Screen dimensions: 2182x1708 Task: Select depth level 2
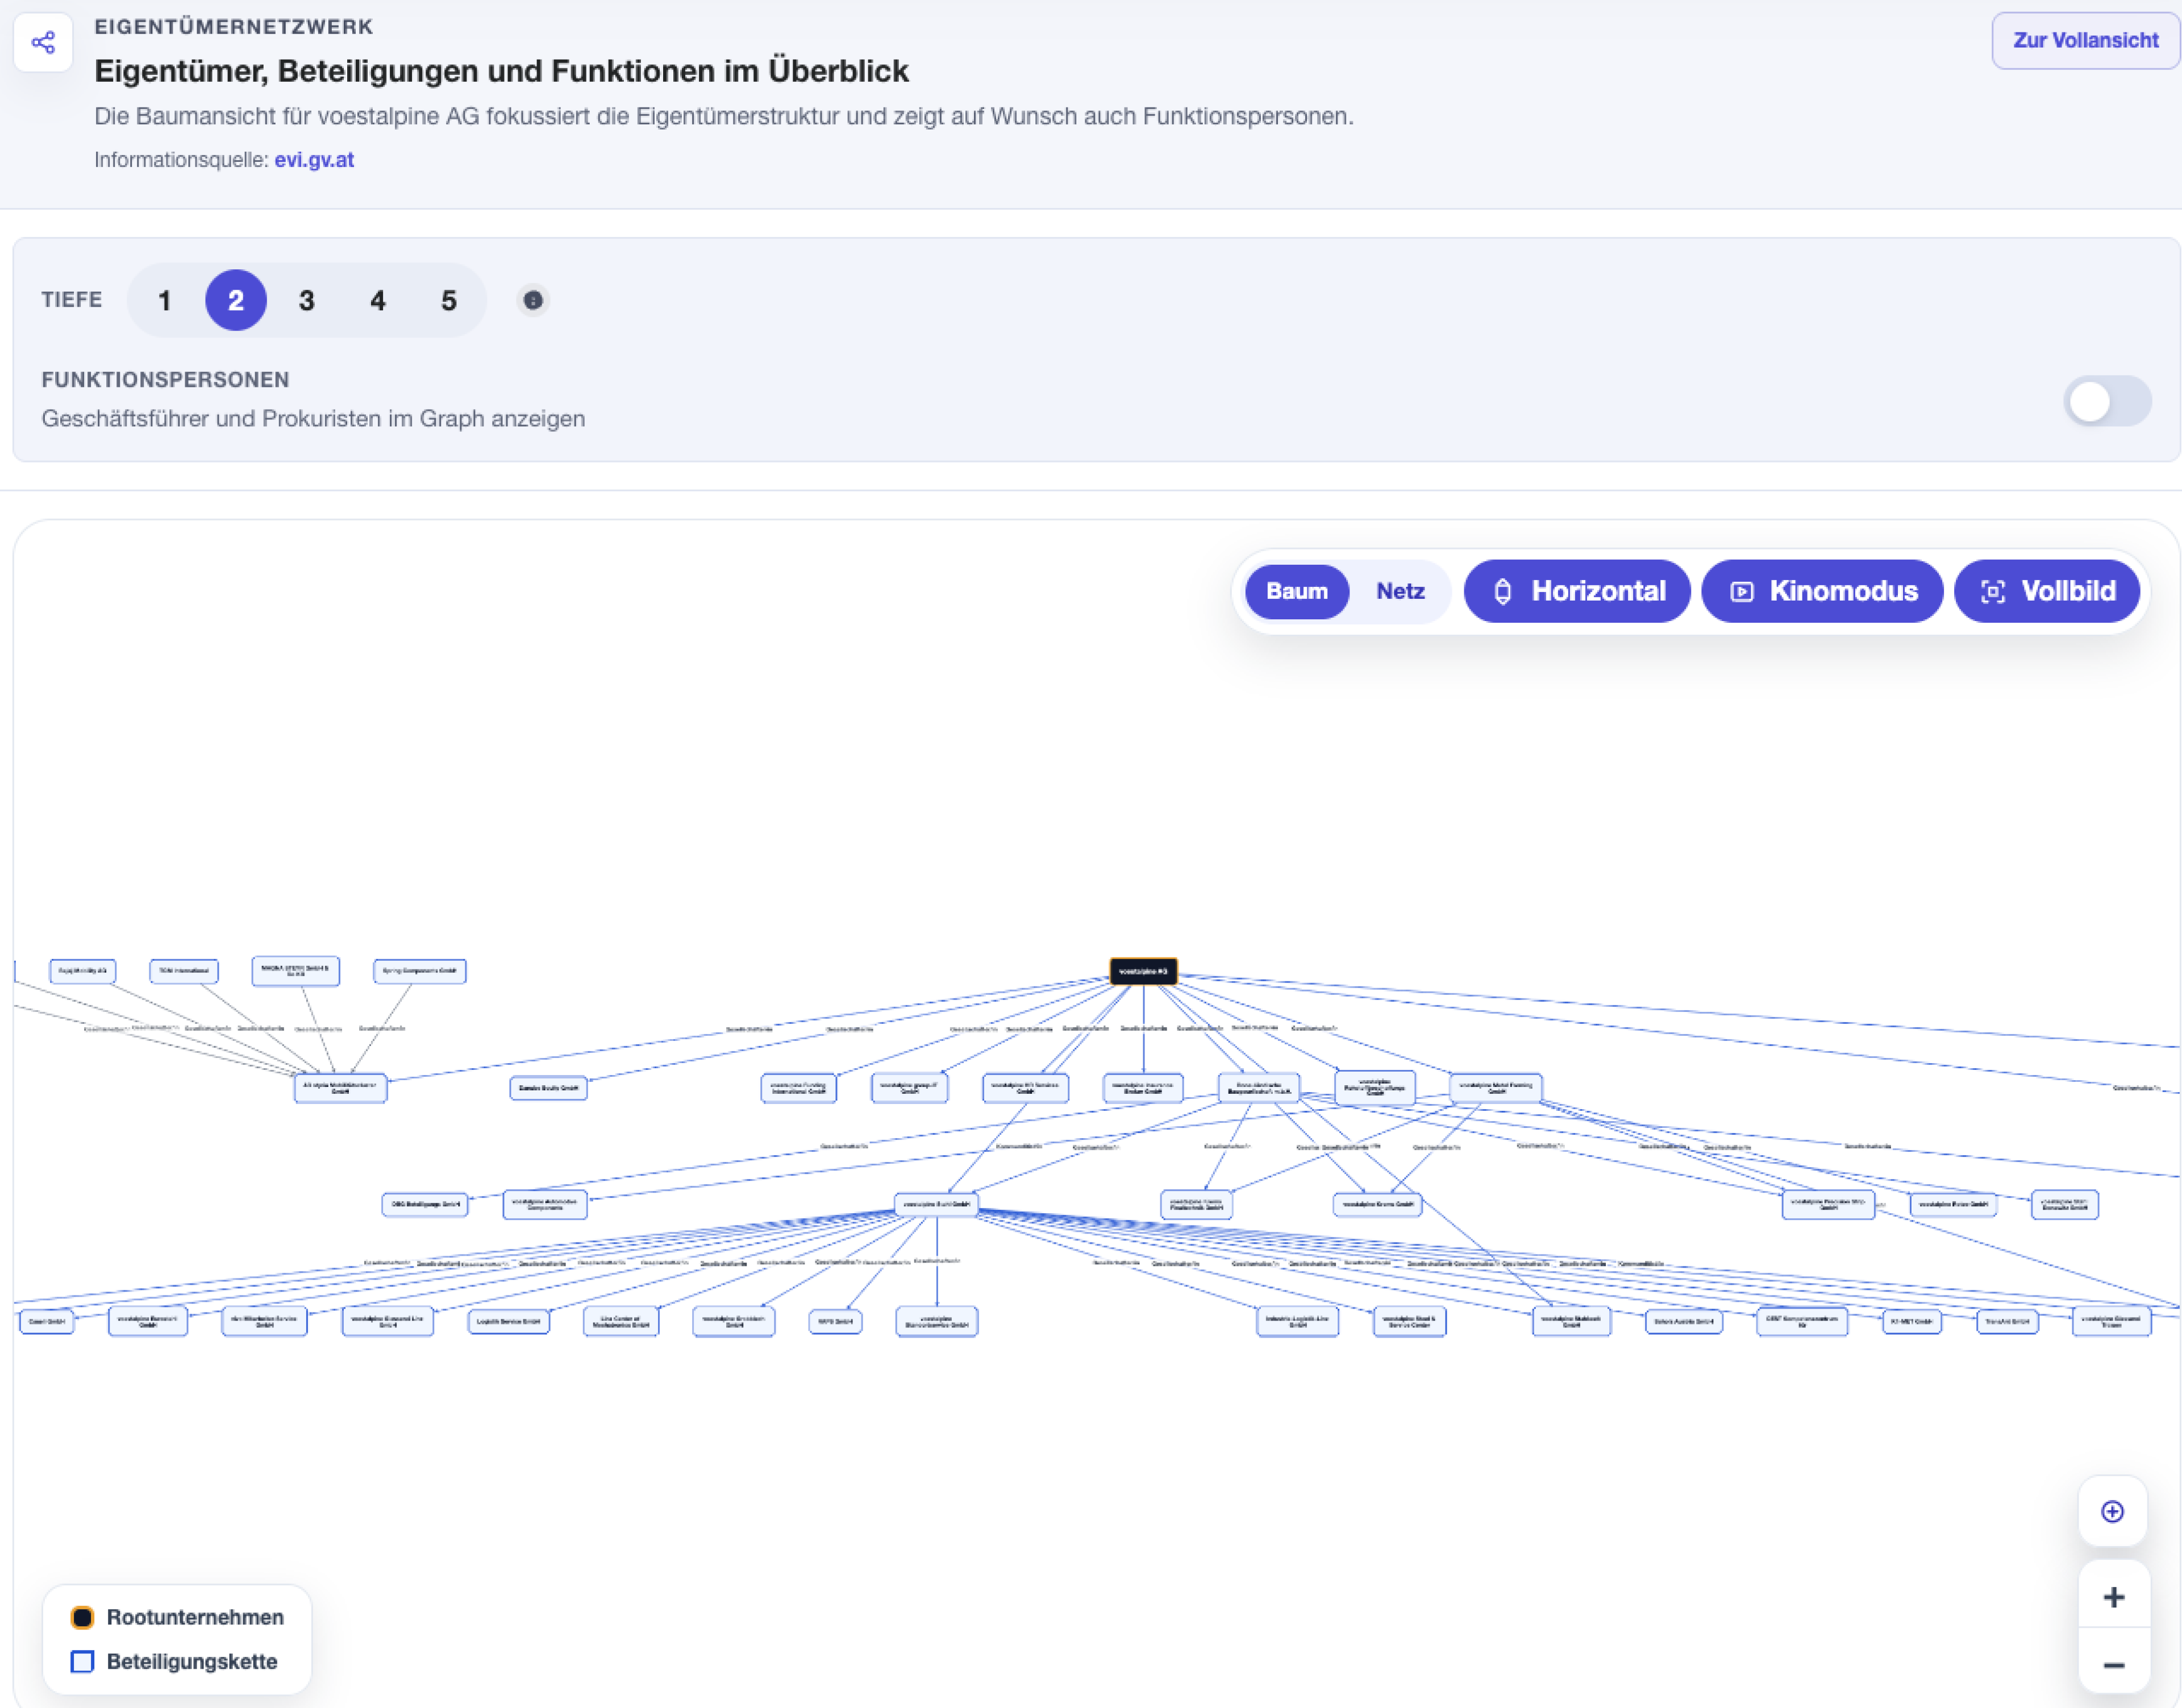(236, 300)
